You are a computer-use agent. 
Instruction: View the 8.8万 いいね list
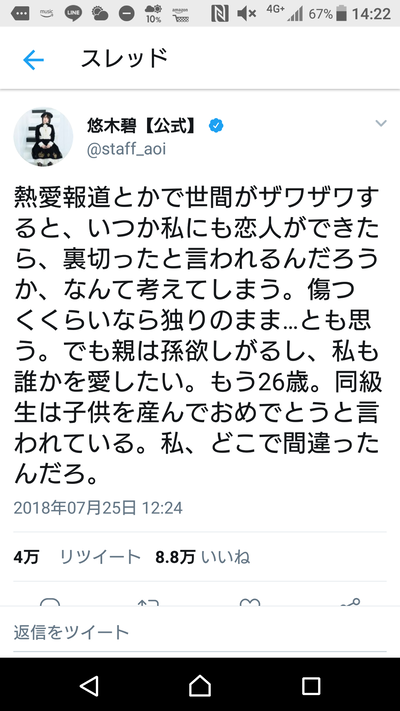203,557
